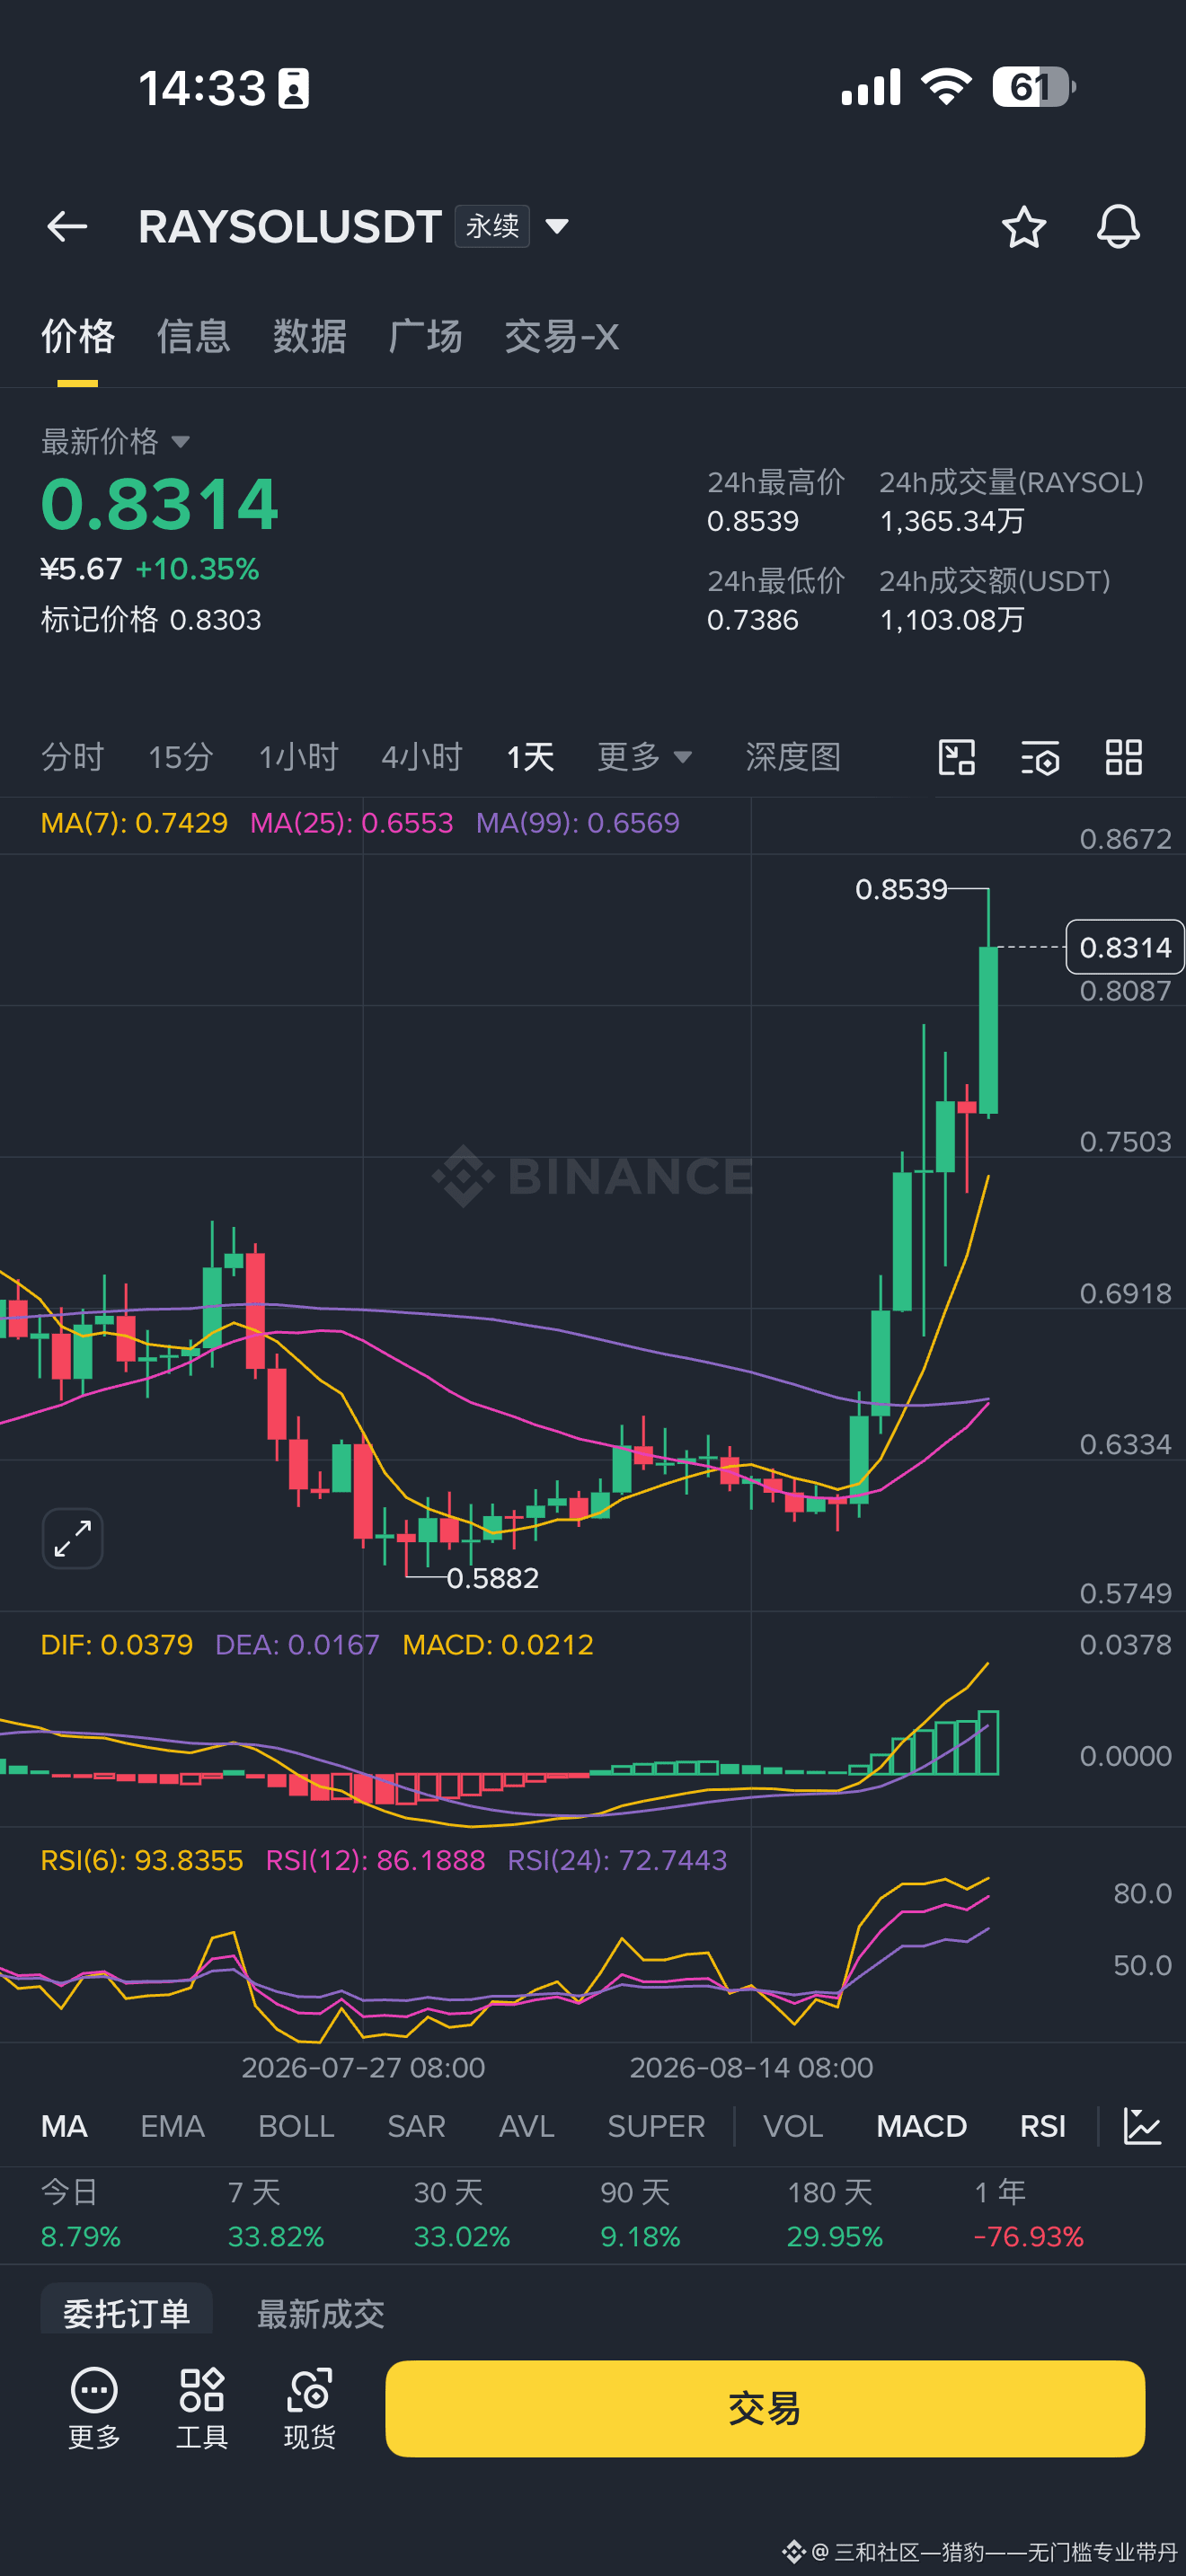Tap the latest green daily candle
Viewport: 1186px width, 2576px height.
[x=988, y=1030]
